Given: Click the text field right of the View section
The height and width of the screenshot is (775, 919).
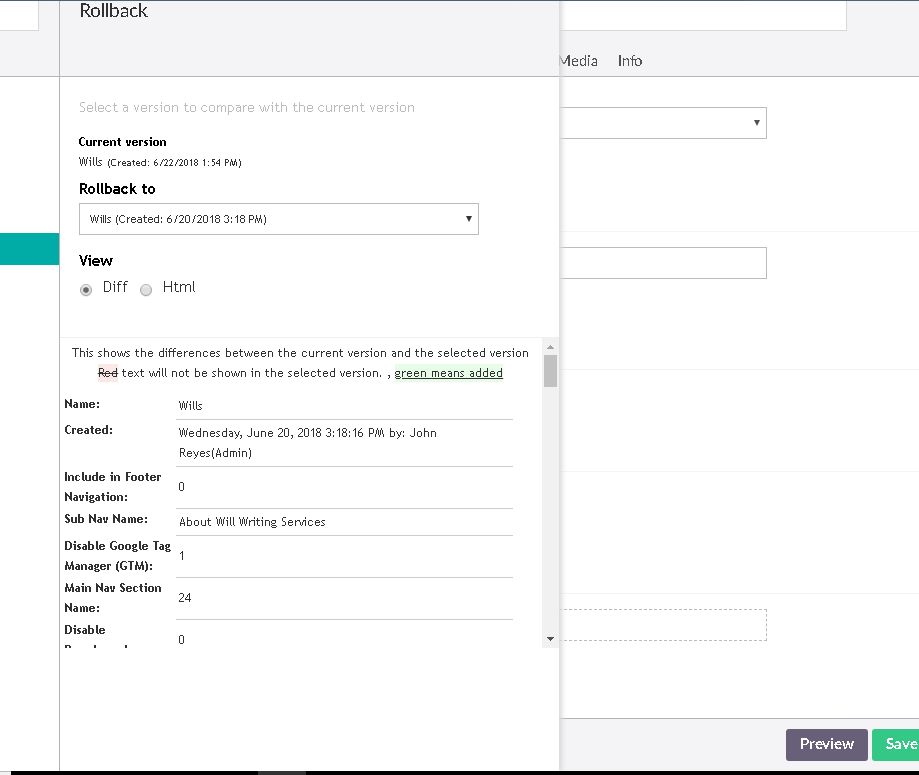Looking at the screenshot, I should (x=663, y=263).
